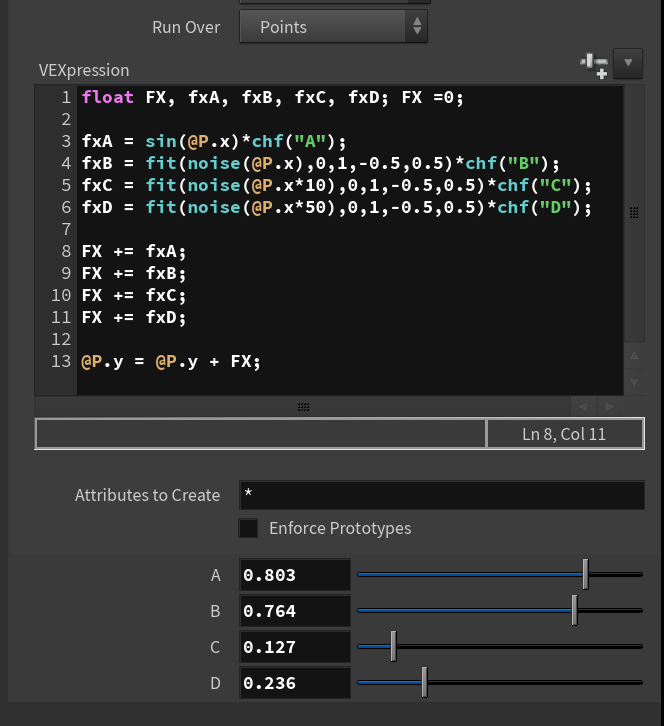The width and height of the screenshot is (664, 726).
Task: Click the C parameter value field 0.127
Action: (295, 647)
